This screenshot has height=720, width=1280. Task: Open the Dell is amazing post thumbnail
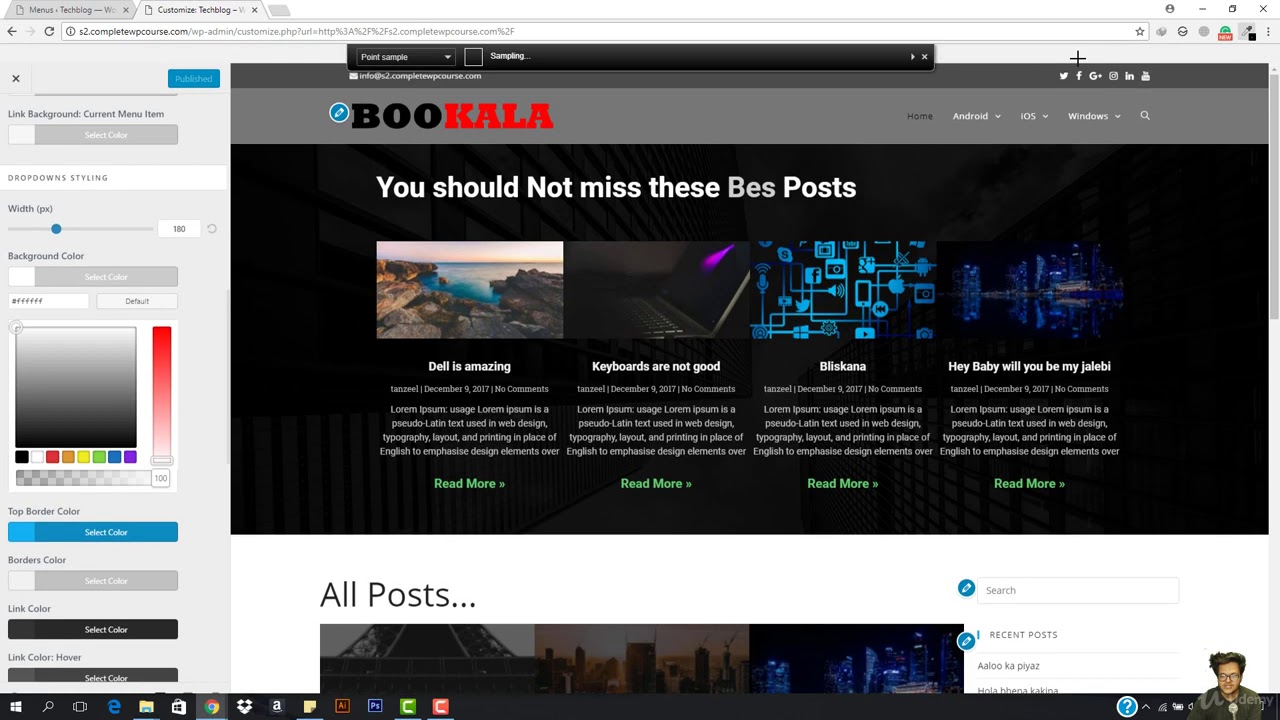[x=470, y=290]
